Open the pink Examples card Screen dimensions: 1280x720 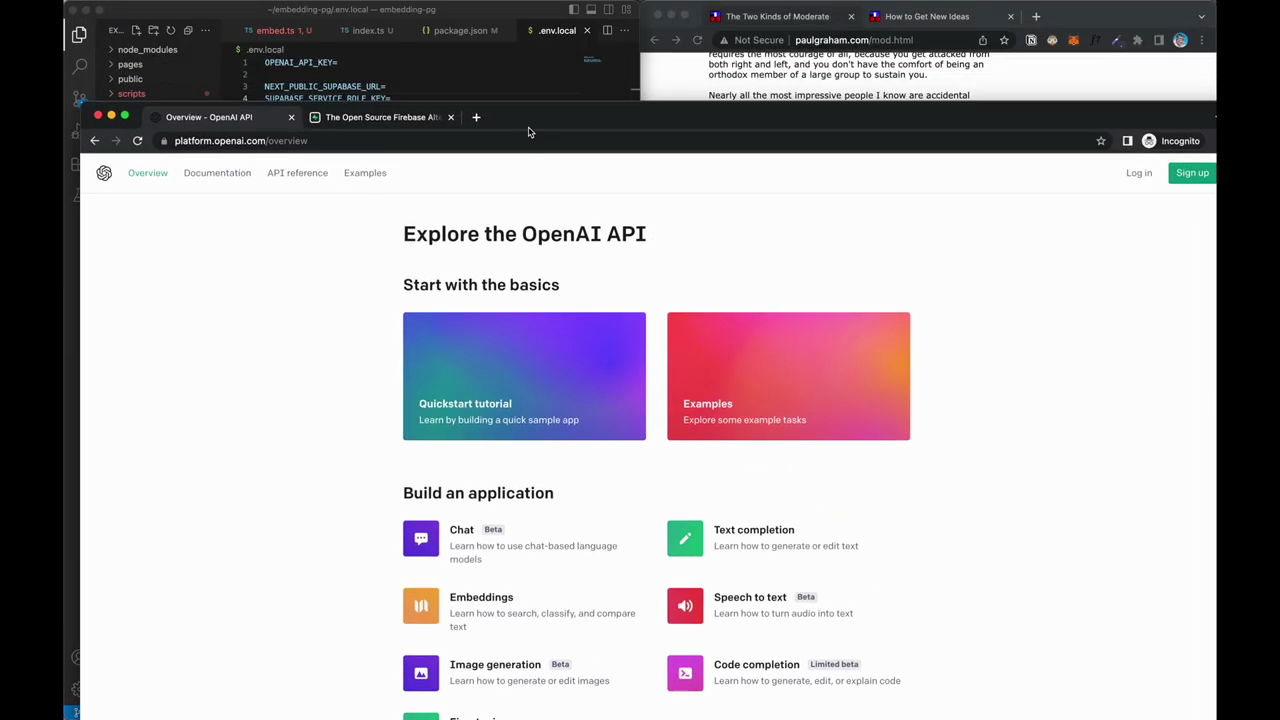(788, 376)
